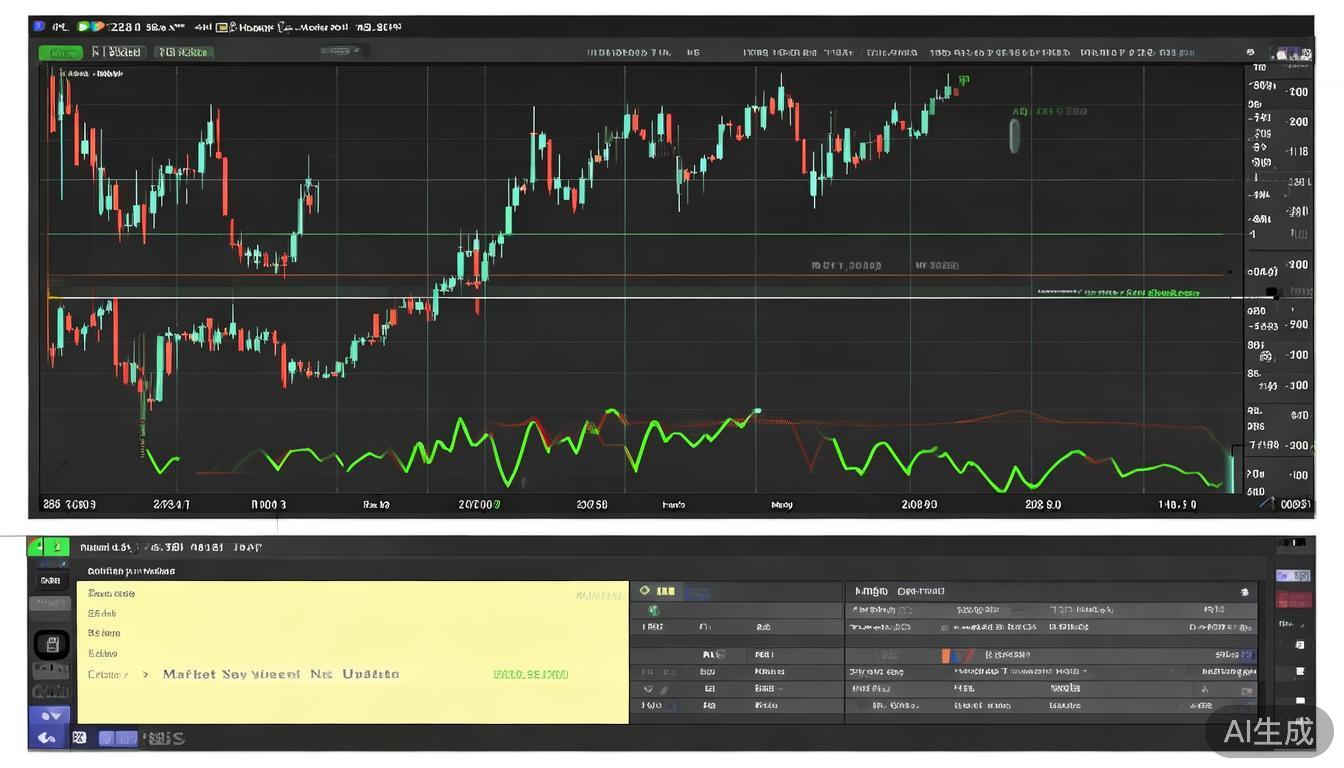Screen dimensions: 1344x768
Task: Click the orange-blue color swatch in right table
Action: 959,656
